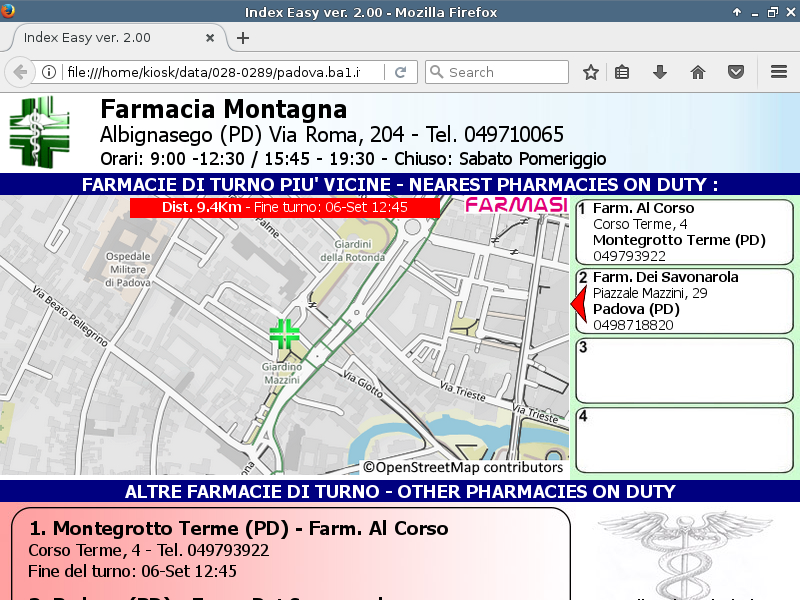
Task: Click the Pocket save icon
Action: [736, 72]
